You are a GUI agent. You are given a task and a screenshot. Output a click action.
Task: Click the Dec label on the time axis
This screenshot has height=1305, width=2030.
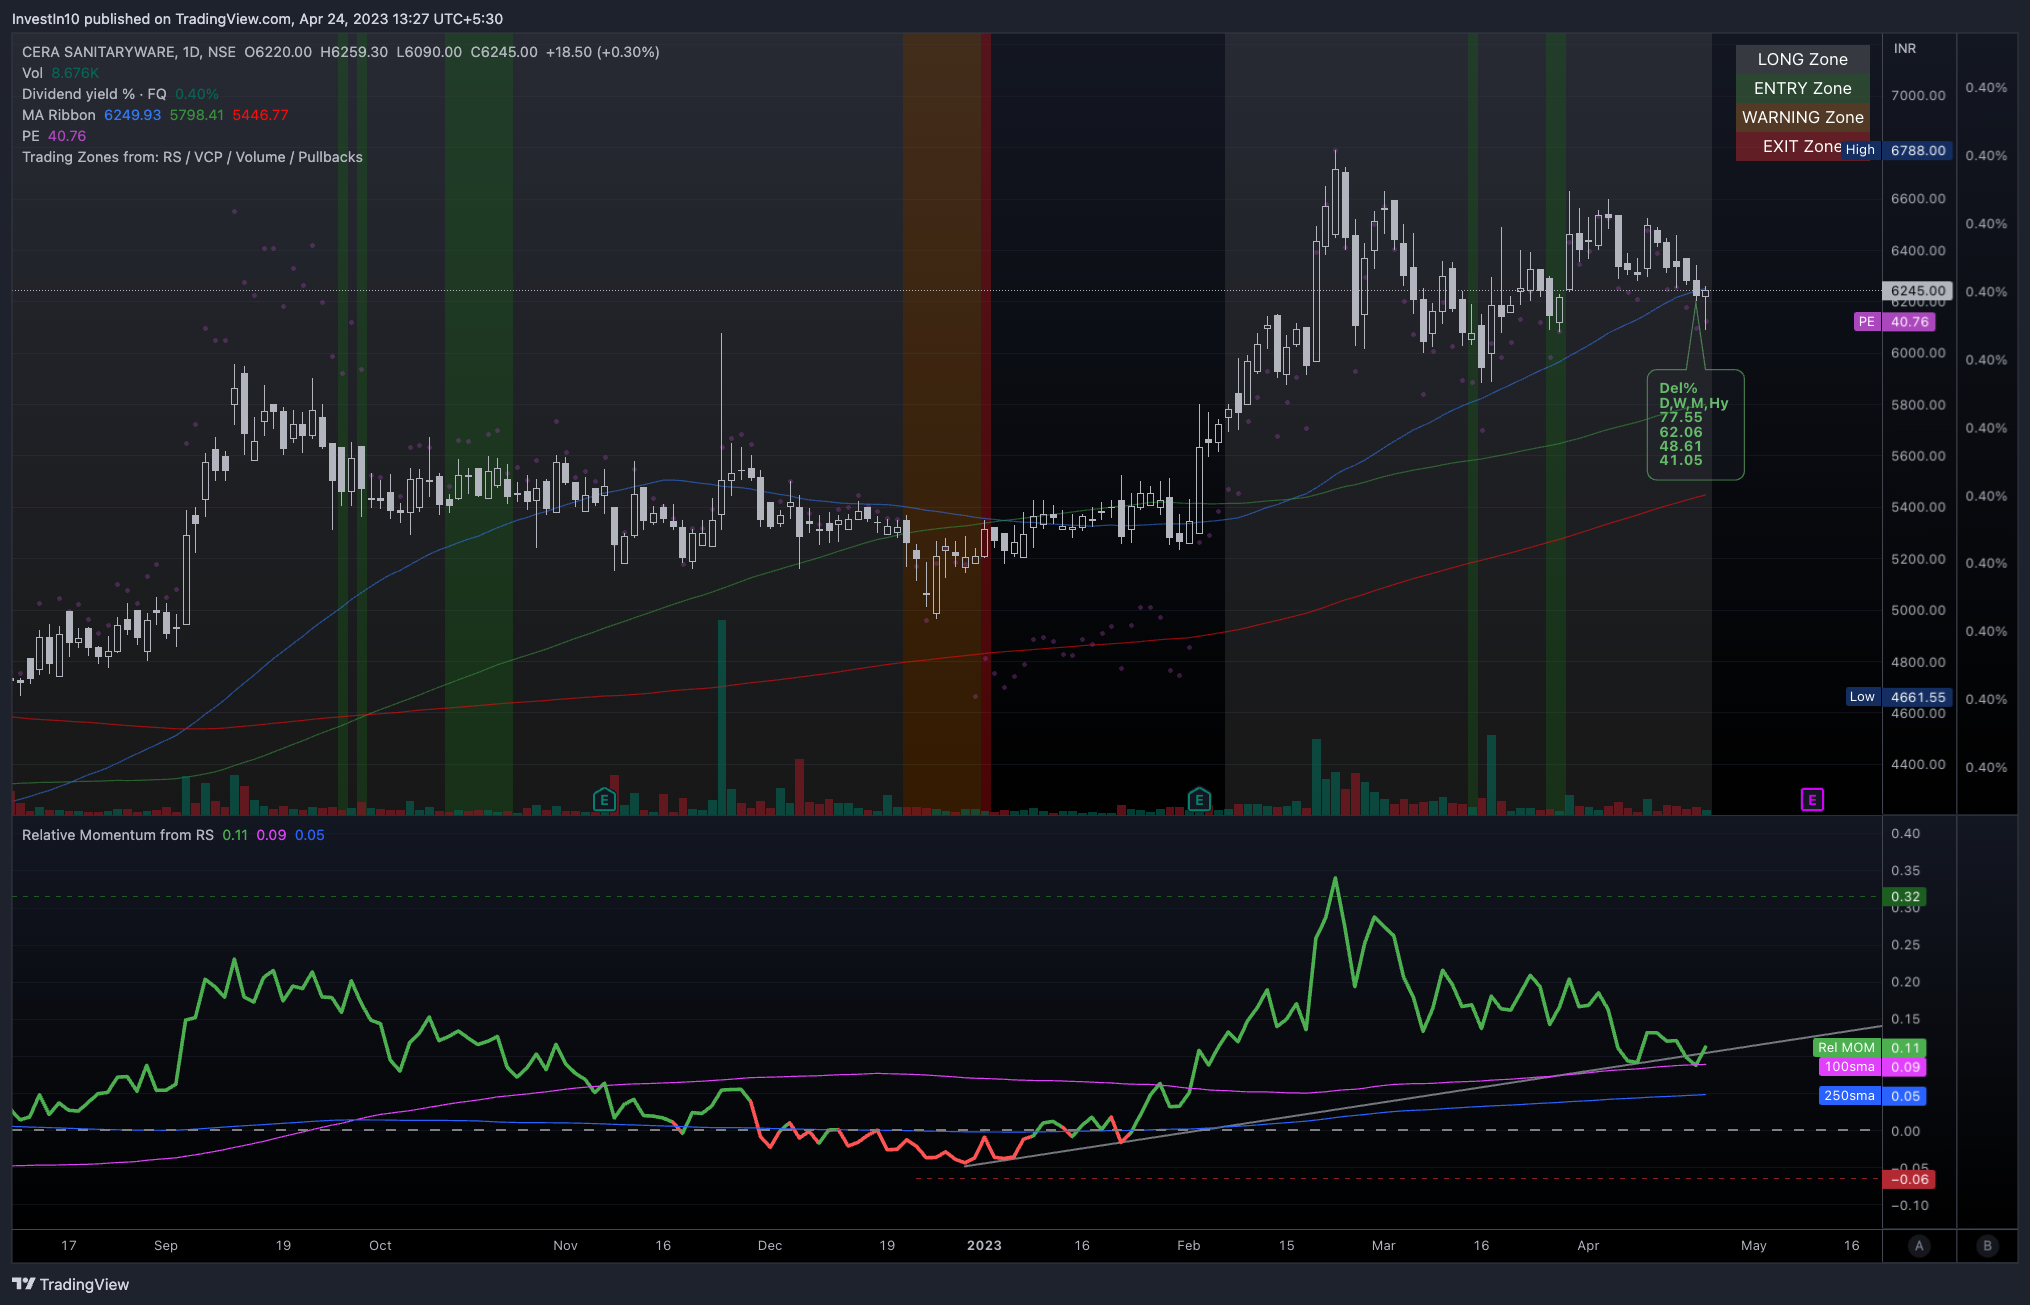point(770,1245)
